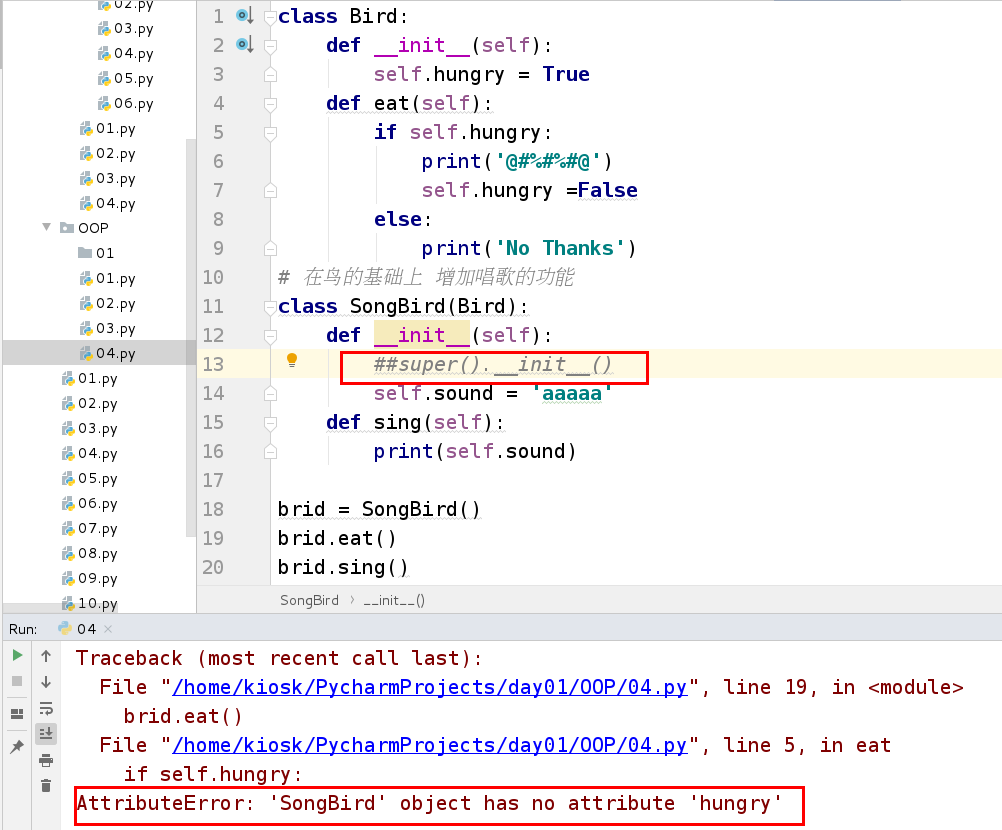Place cursor on 'class SongBird(Bird):' line
Image resolution: width=1002 pixels, height=830 pixels.
tap(403, 307)
